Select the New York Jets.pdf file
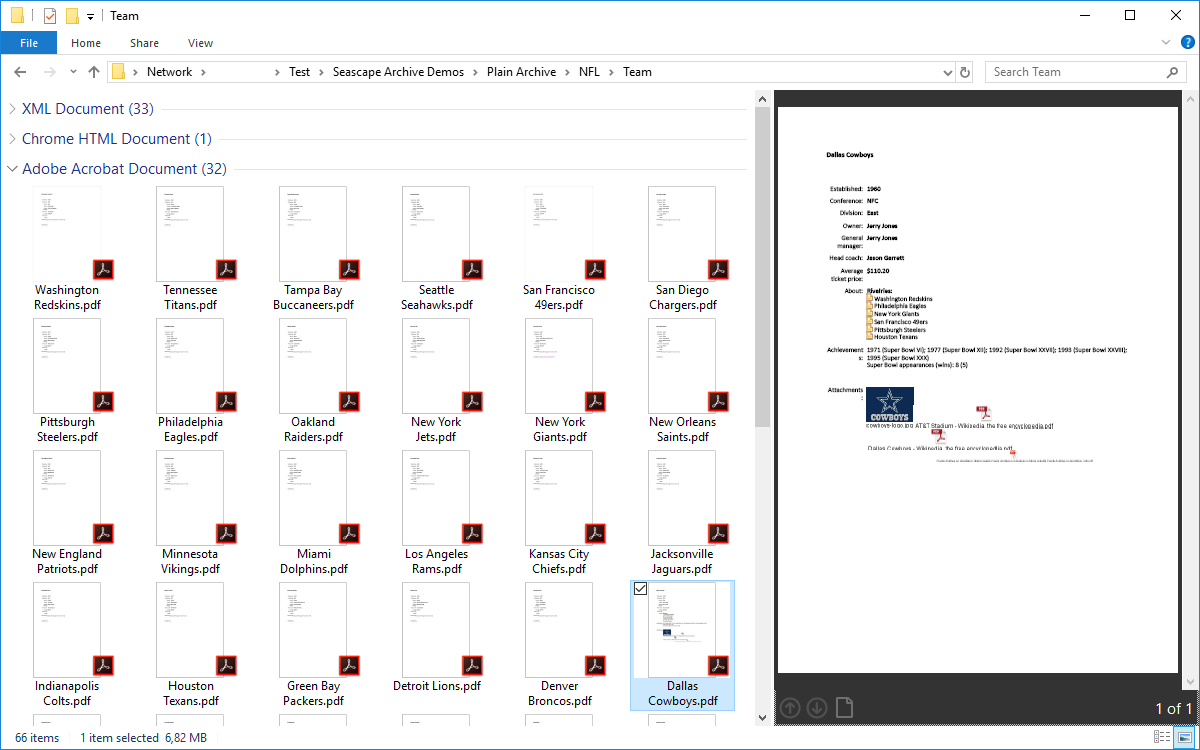This screenshot has width=1200, height=750. click(x=436, y=380)
